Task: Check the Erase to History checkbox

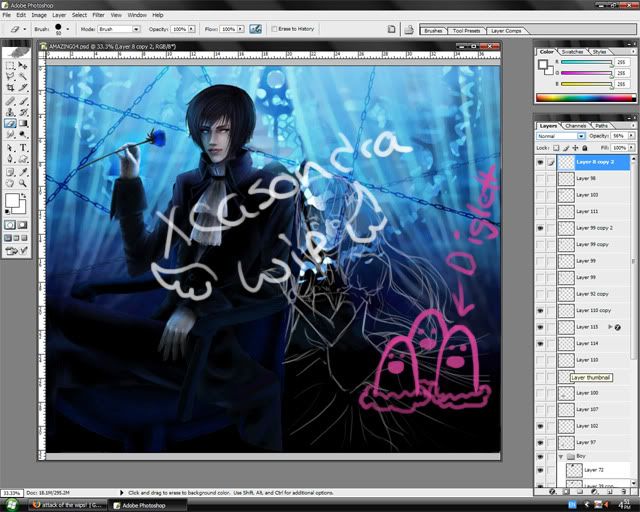Action: [x=274, y=29]
